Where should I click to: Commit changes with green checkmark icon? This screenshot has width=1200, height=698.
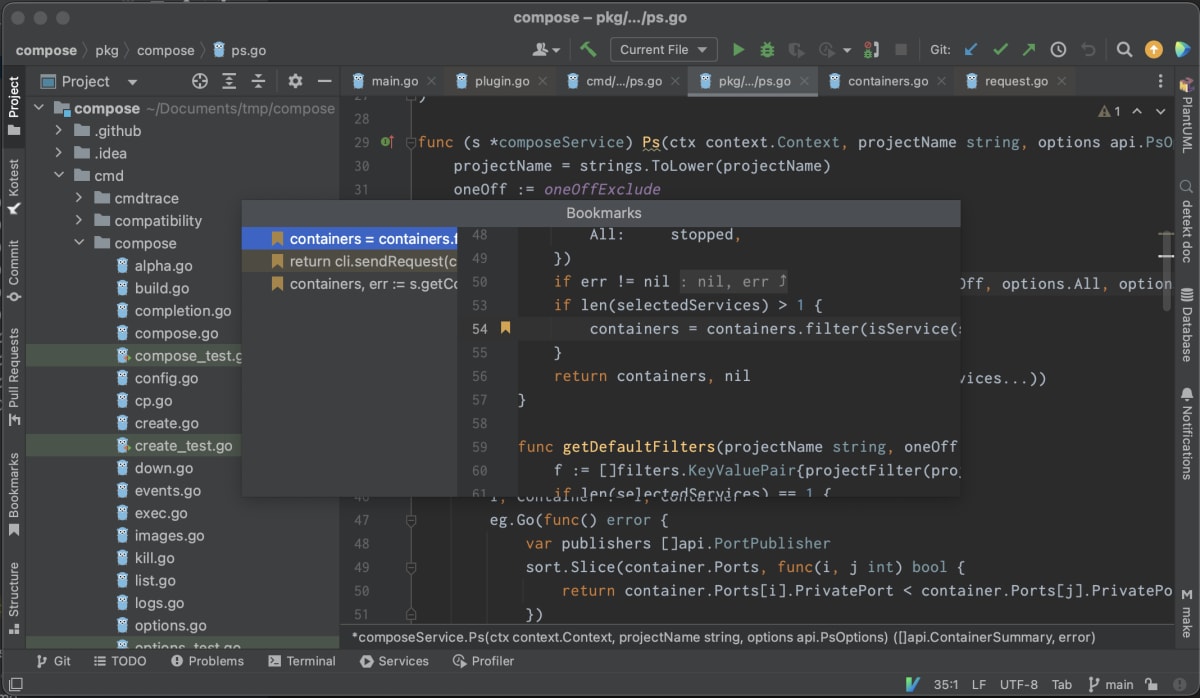tap(1000, 49)
